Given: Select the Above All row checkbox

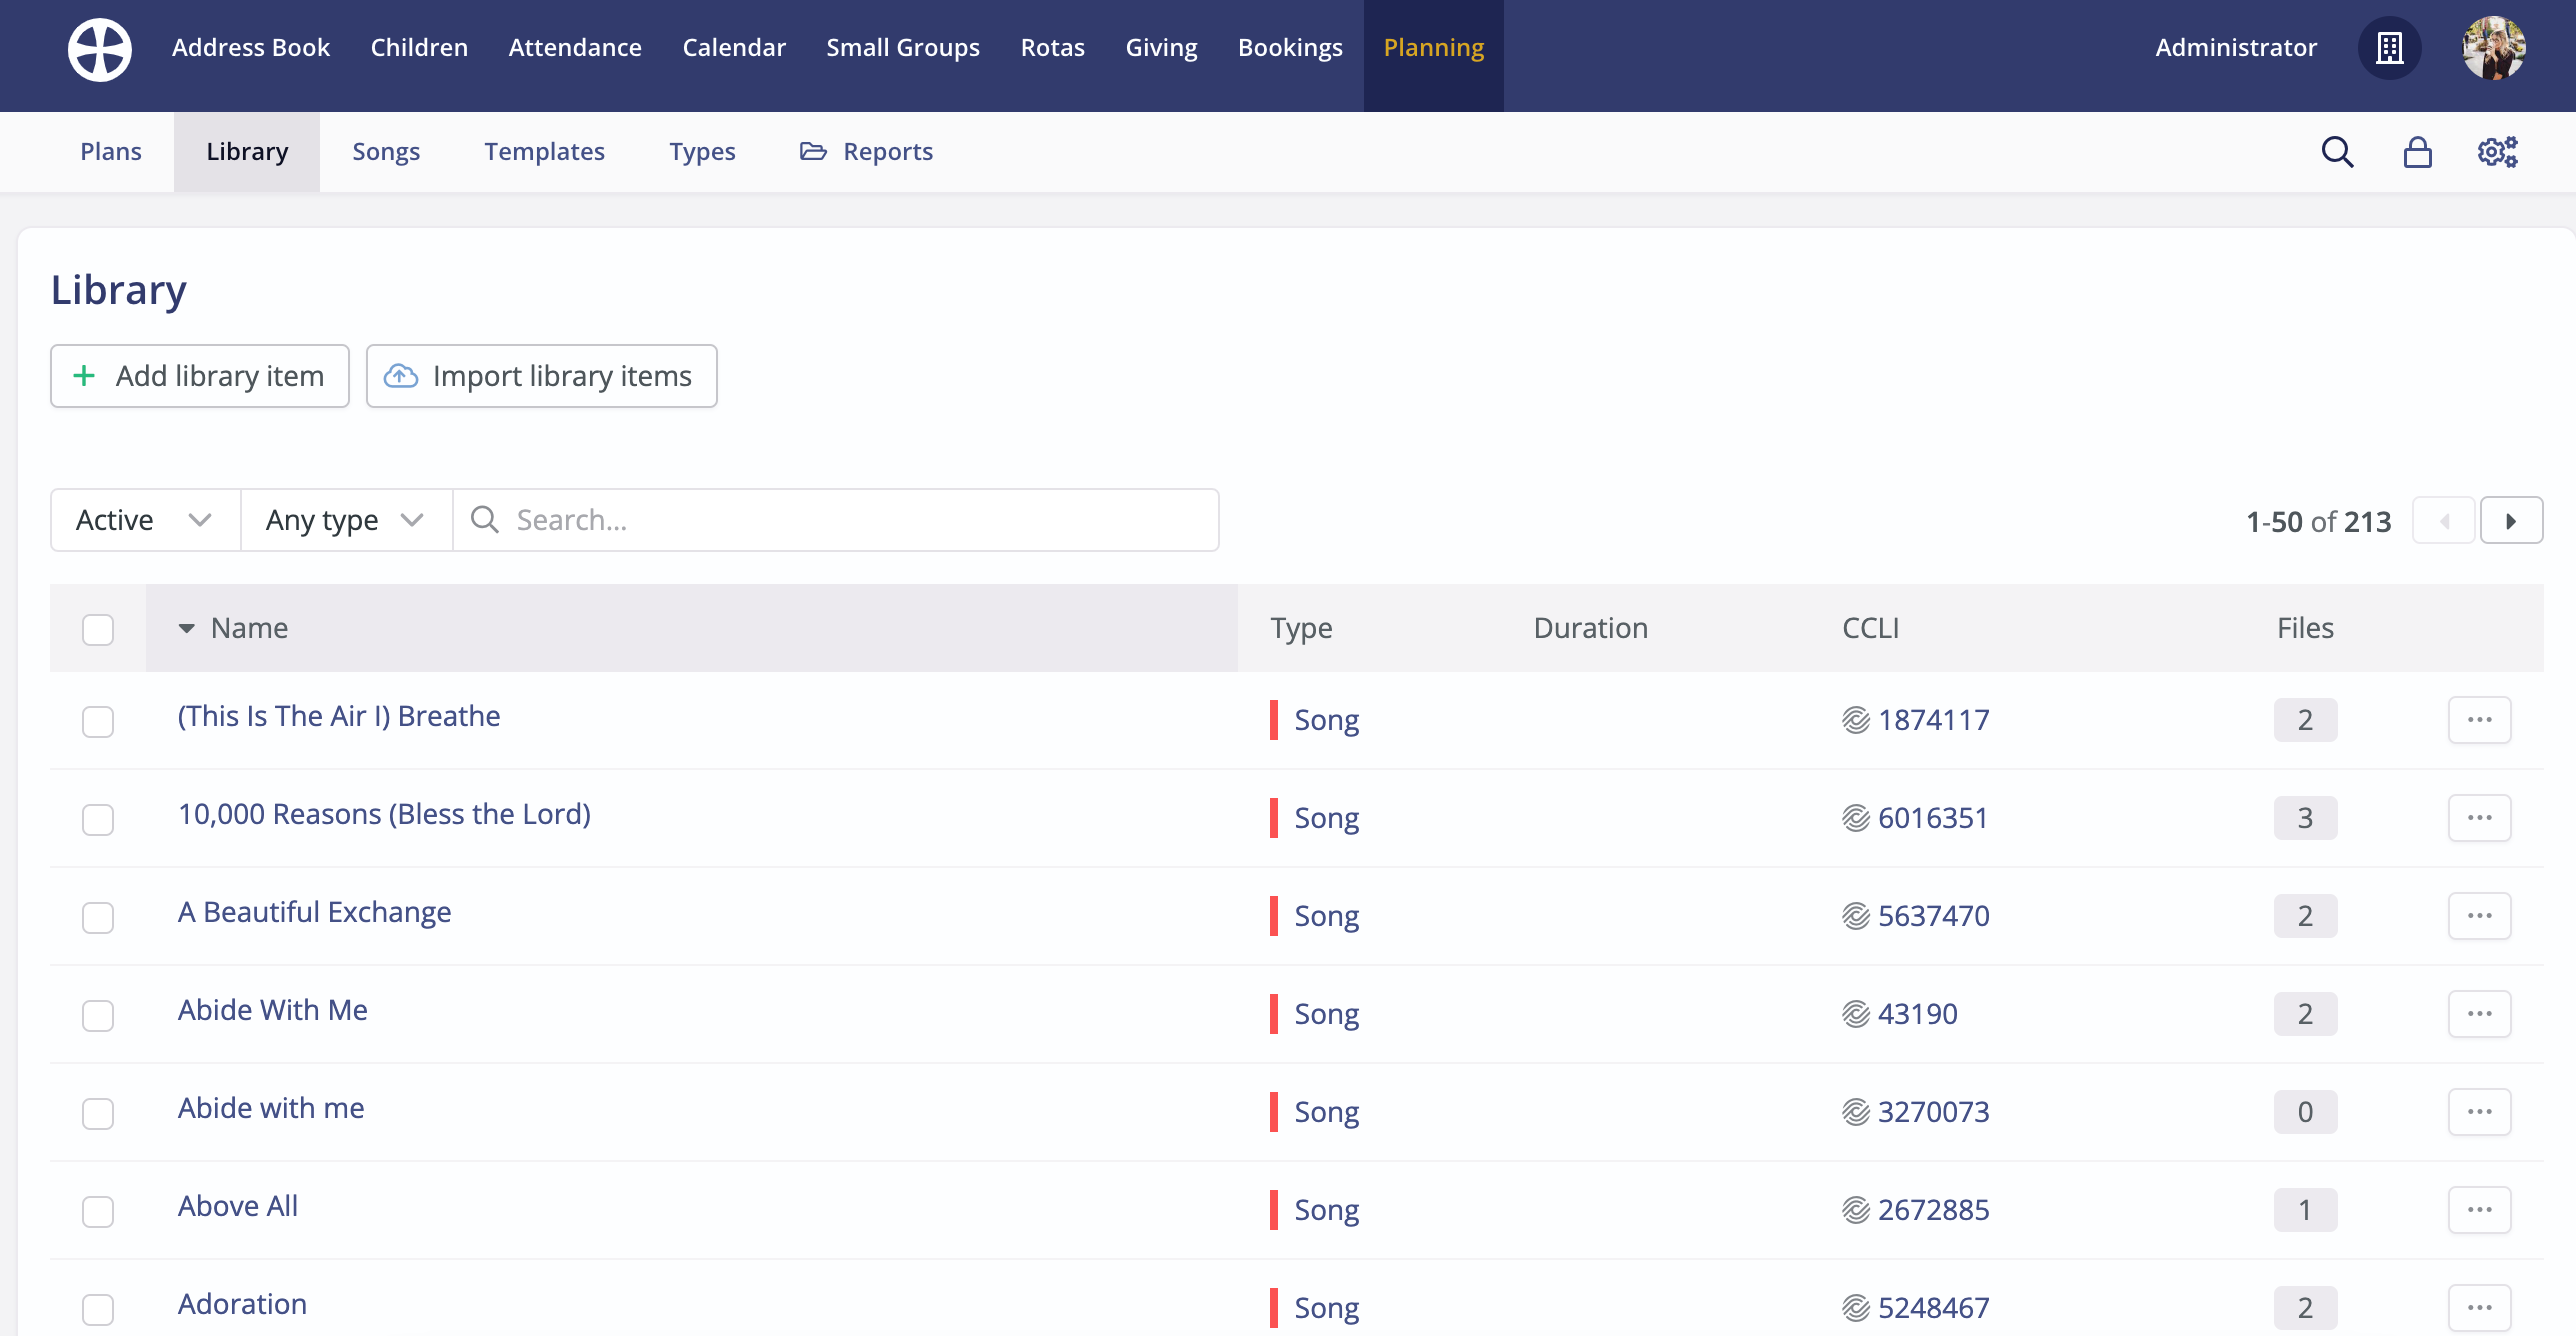Looking at the screenshot, I should (98, 1212).
